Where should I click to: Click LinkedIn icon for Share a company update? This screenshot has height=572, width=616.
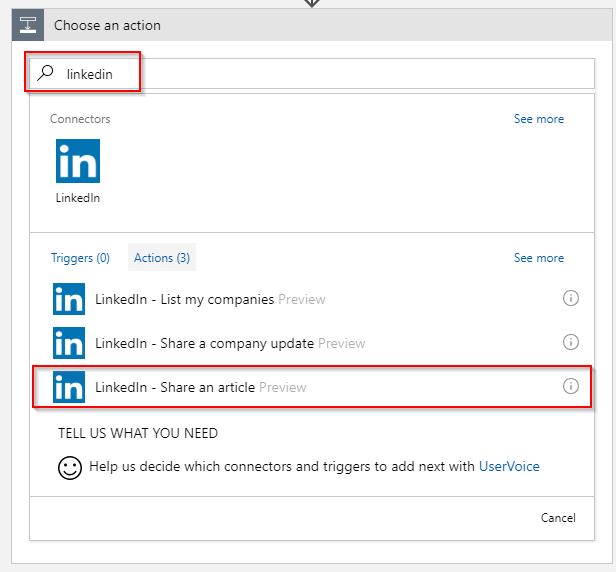[x=69, y=343]
